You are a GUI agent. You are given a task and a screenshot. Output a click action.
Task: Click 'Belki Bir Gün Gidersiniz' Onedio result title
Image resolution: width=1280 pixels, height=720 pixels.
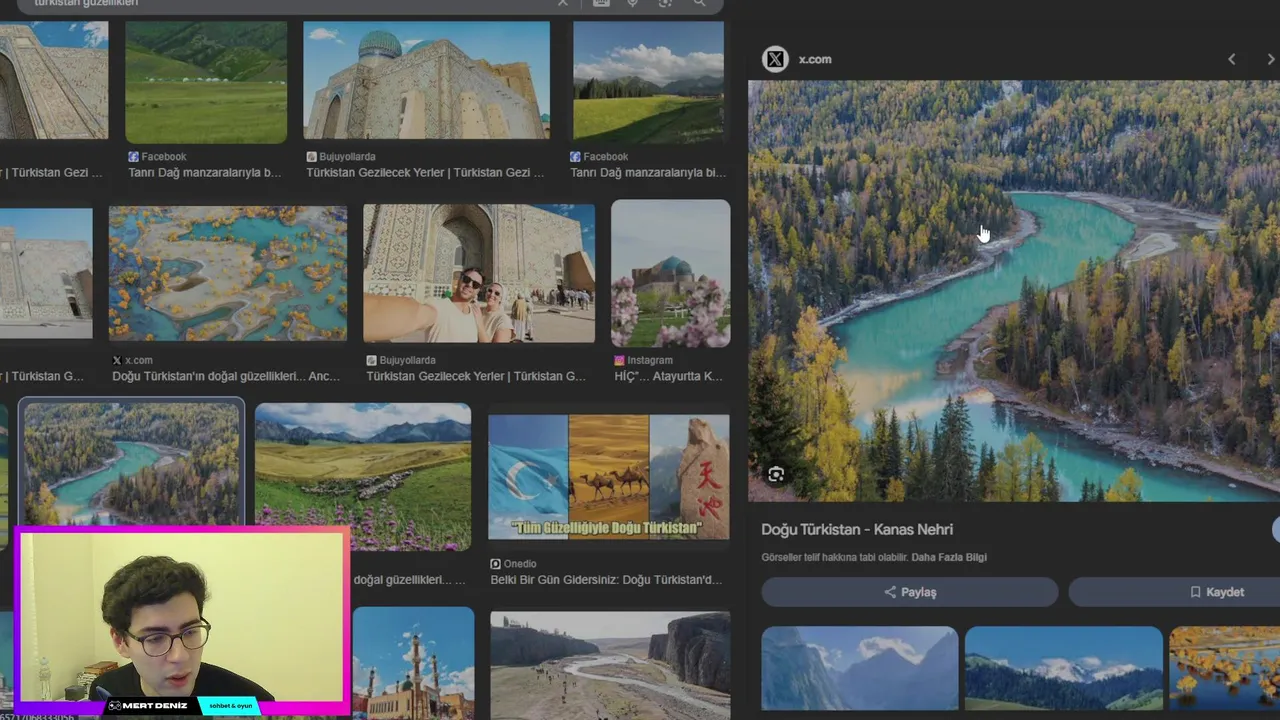(x=606, y=580)
